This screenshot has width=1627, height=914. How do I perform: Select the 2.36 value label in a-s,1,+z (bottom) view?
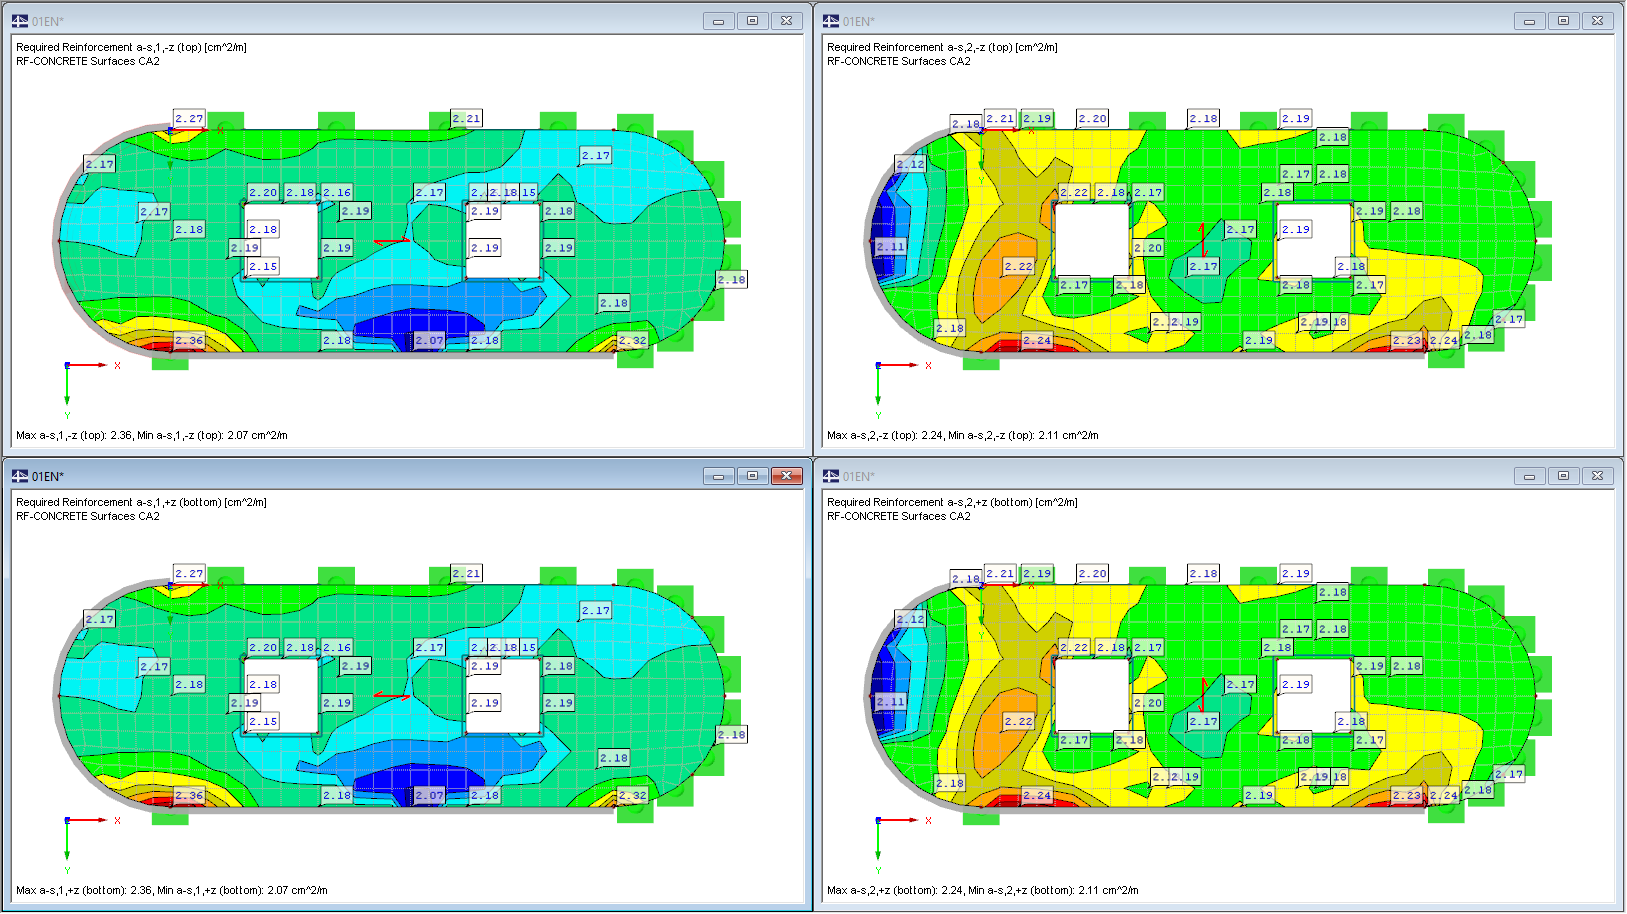click(x=189, y=796)
